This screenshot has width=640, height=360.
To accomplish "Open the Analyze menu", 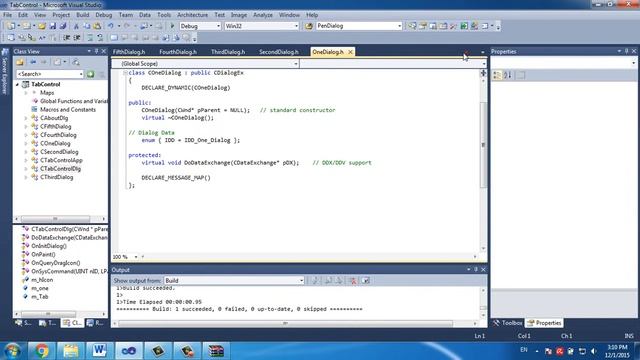I will coord(262,15).
